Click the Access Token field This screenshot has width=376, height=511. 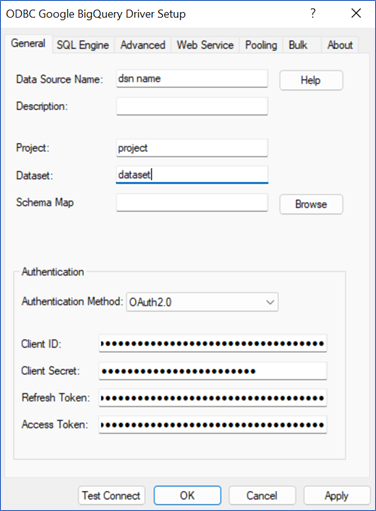click(x=213, y=425)
